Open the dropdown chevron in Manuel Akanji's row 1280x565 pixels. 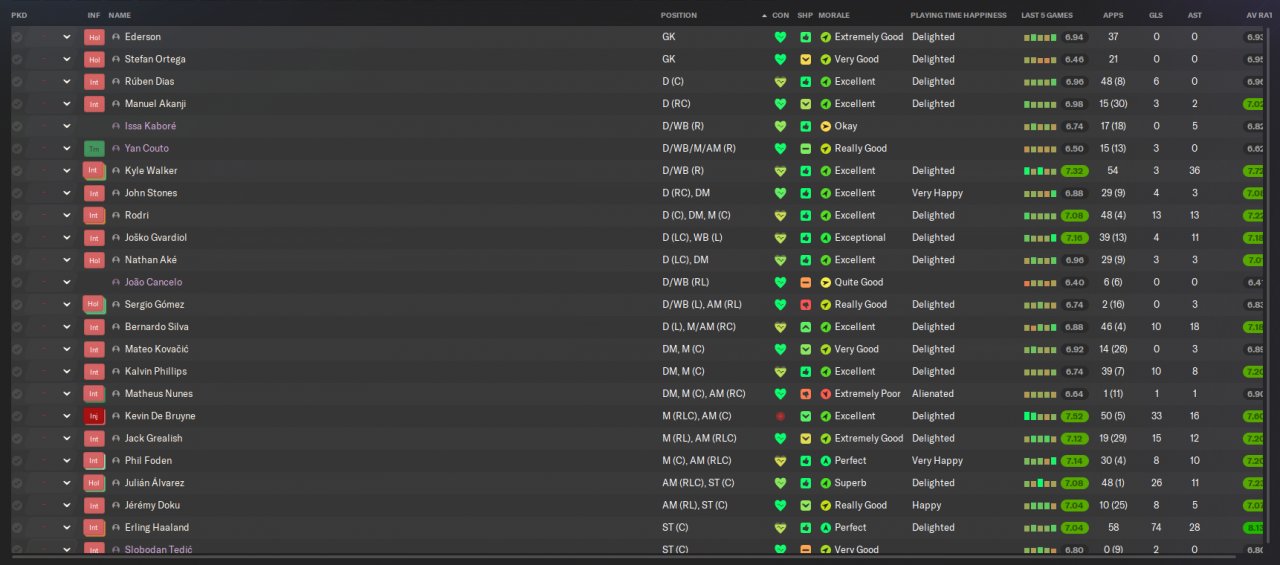point(67,104)
